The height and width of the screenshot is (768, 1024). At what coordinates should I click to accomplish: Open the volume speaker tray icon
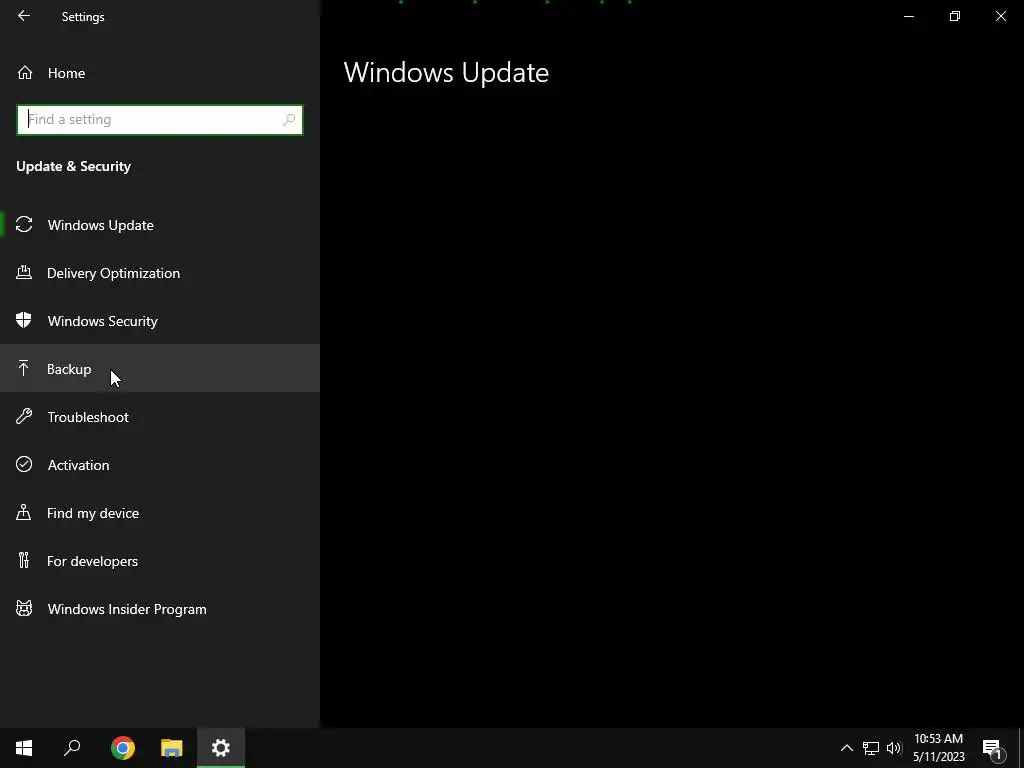click(x=894, y=748)
